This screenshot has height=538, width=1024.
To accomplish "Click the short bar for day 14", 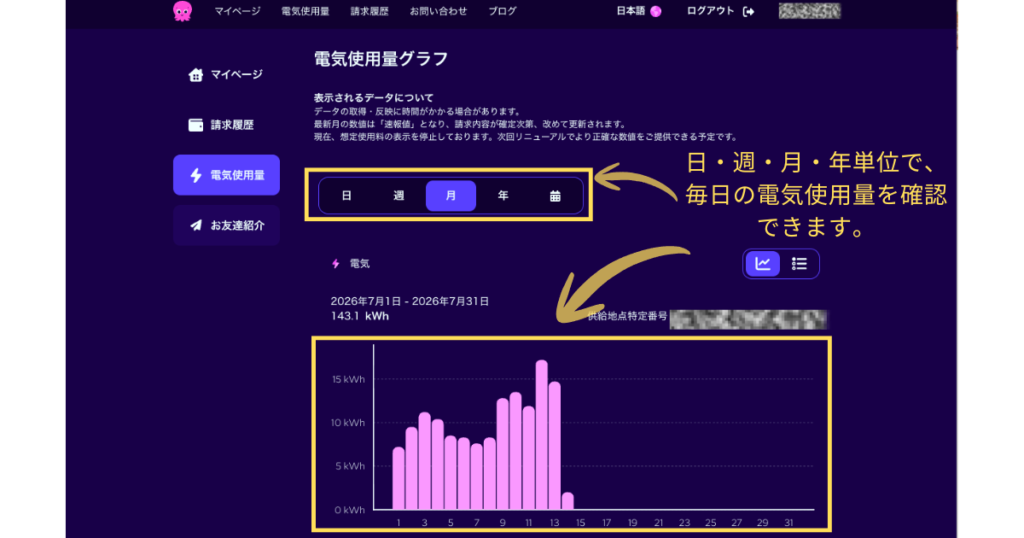I will 568,501.
